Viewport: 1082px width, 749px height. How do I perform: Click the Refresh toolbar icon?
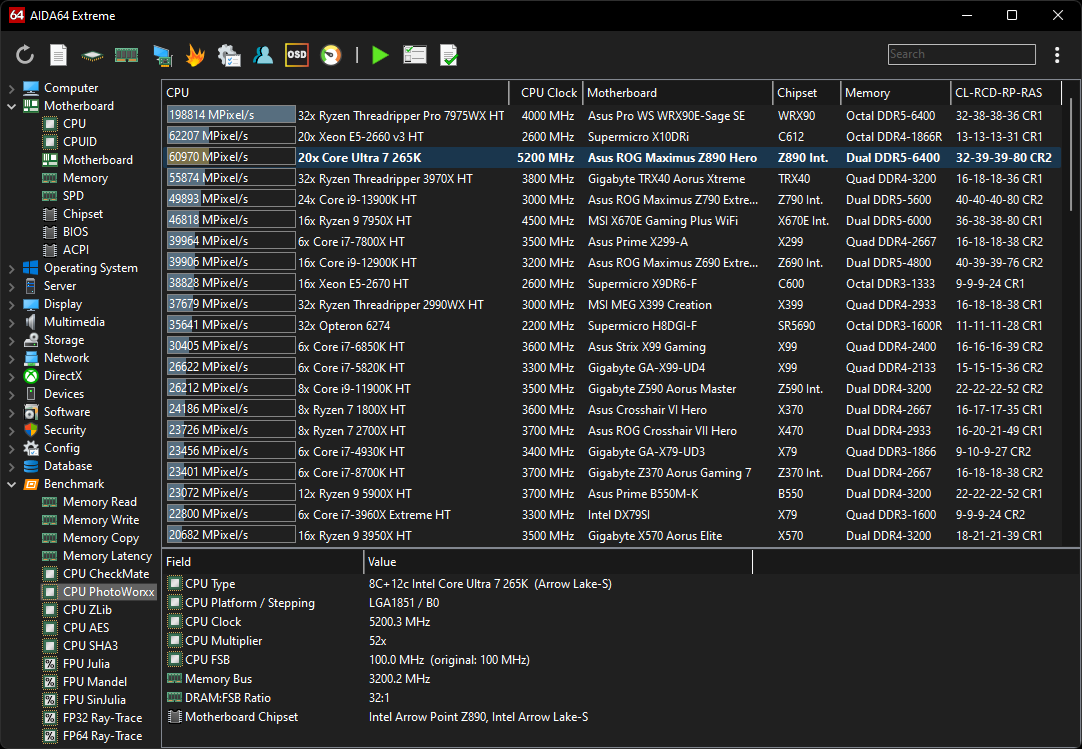click(x=25, y=55)
